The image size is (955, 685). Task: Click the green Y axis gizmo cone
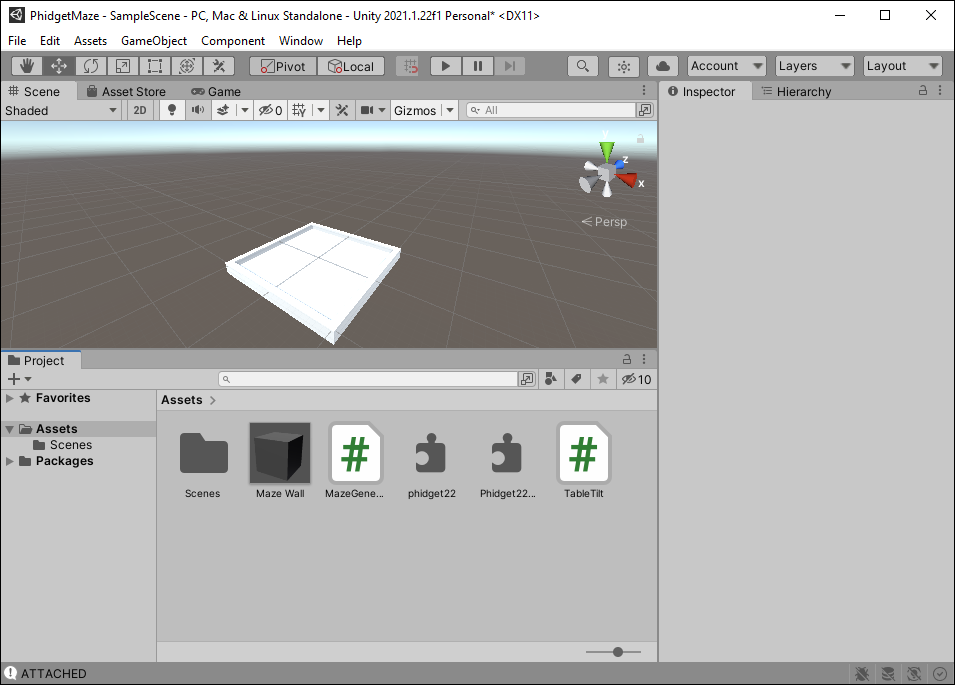[x=607, y=150]
